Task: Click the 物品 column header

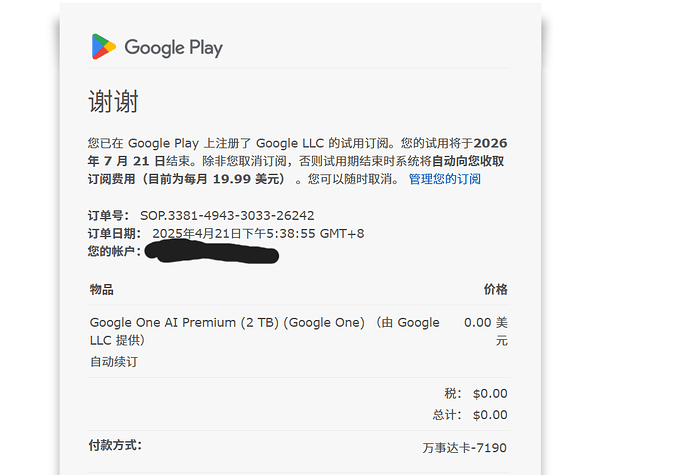Action: click(102, 290)
